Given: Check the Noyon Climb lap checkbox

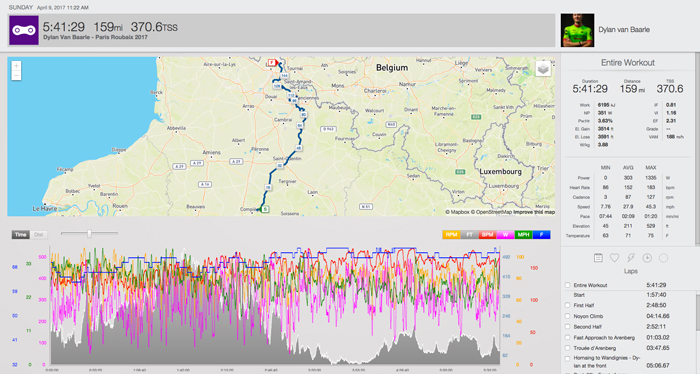Looking at the screenshot, I should coord(567,316).
